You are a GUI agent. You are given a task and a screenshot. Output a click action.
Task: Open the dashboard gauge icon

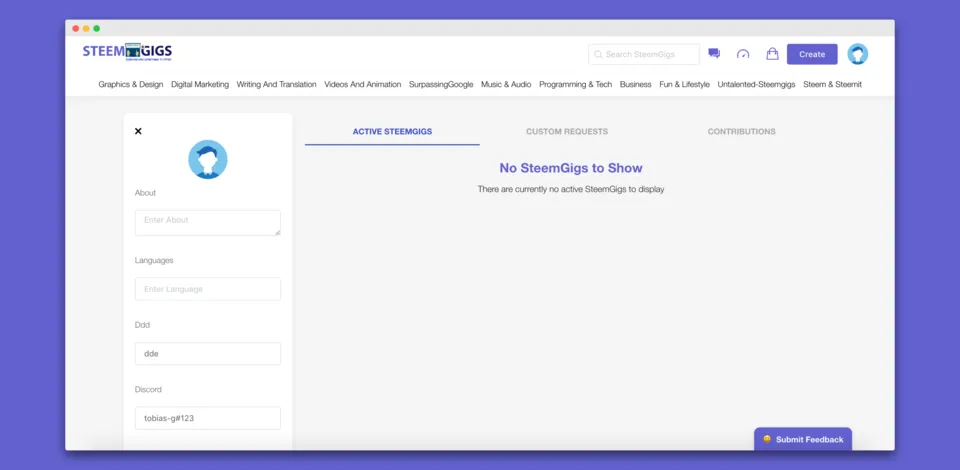point(743,54)
